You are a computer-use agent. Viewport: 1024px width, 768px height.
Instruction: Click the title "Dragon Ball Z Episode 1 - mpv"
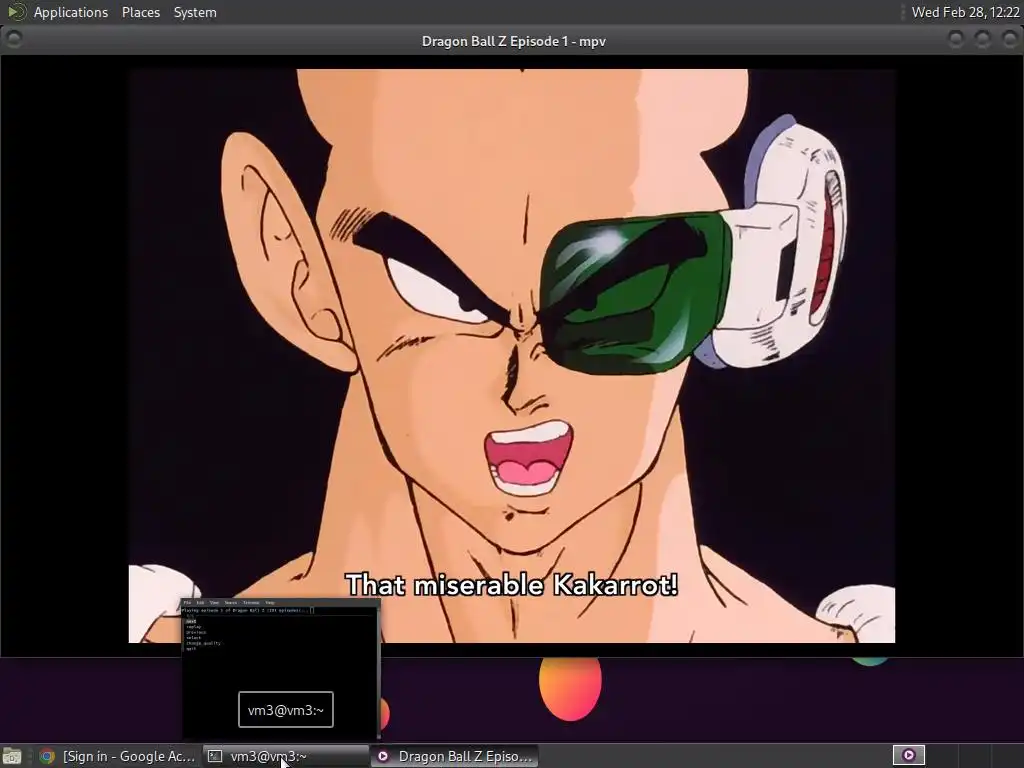[513, 41]
